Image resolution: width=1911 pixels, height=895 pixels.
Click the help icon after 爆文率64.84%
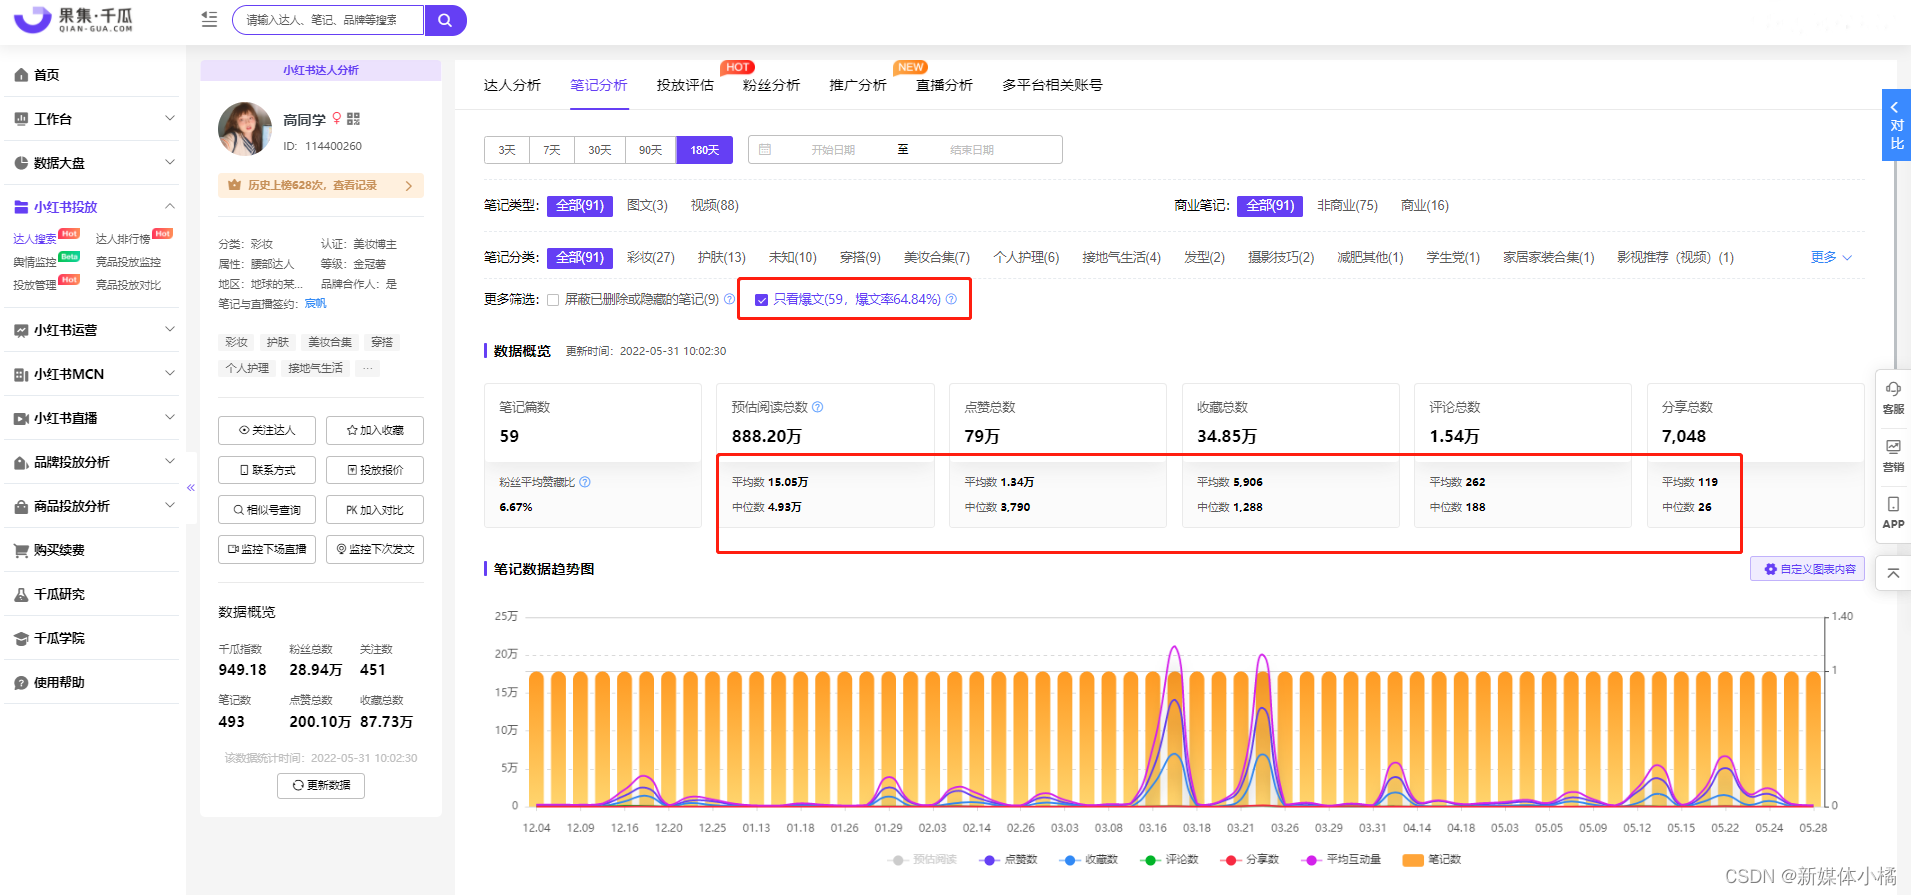pyautogui.click(x=951, y=299)
